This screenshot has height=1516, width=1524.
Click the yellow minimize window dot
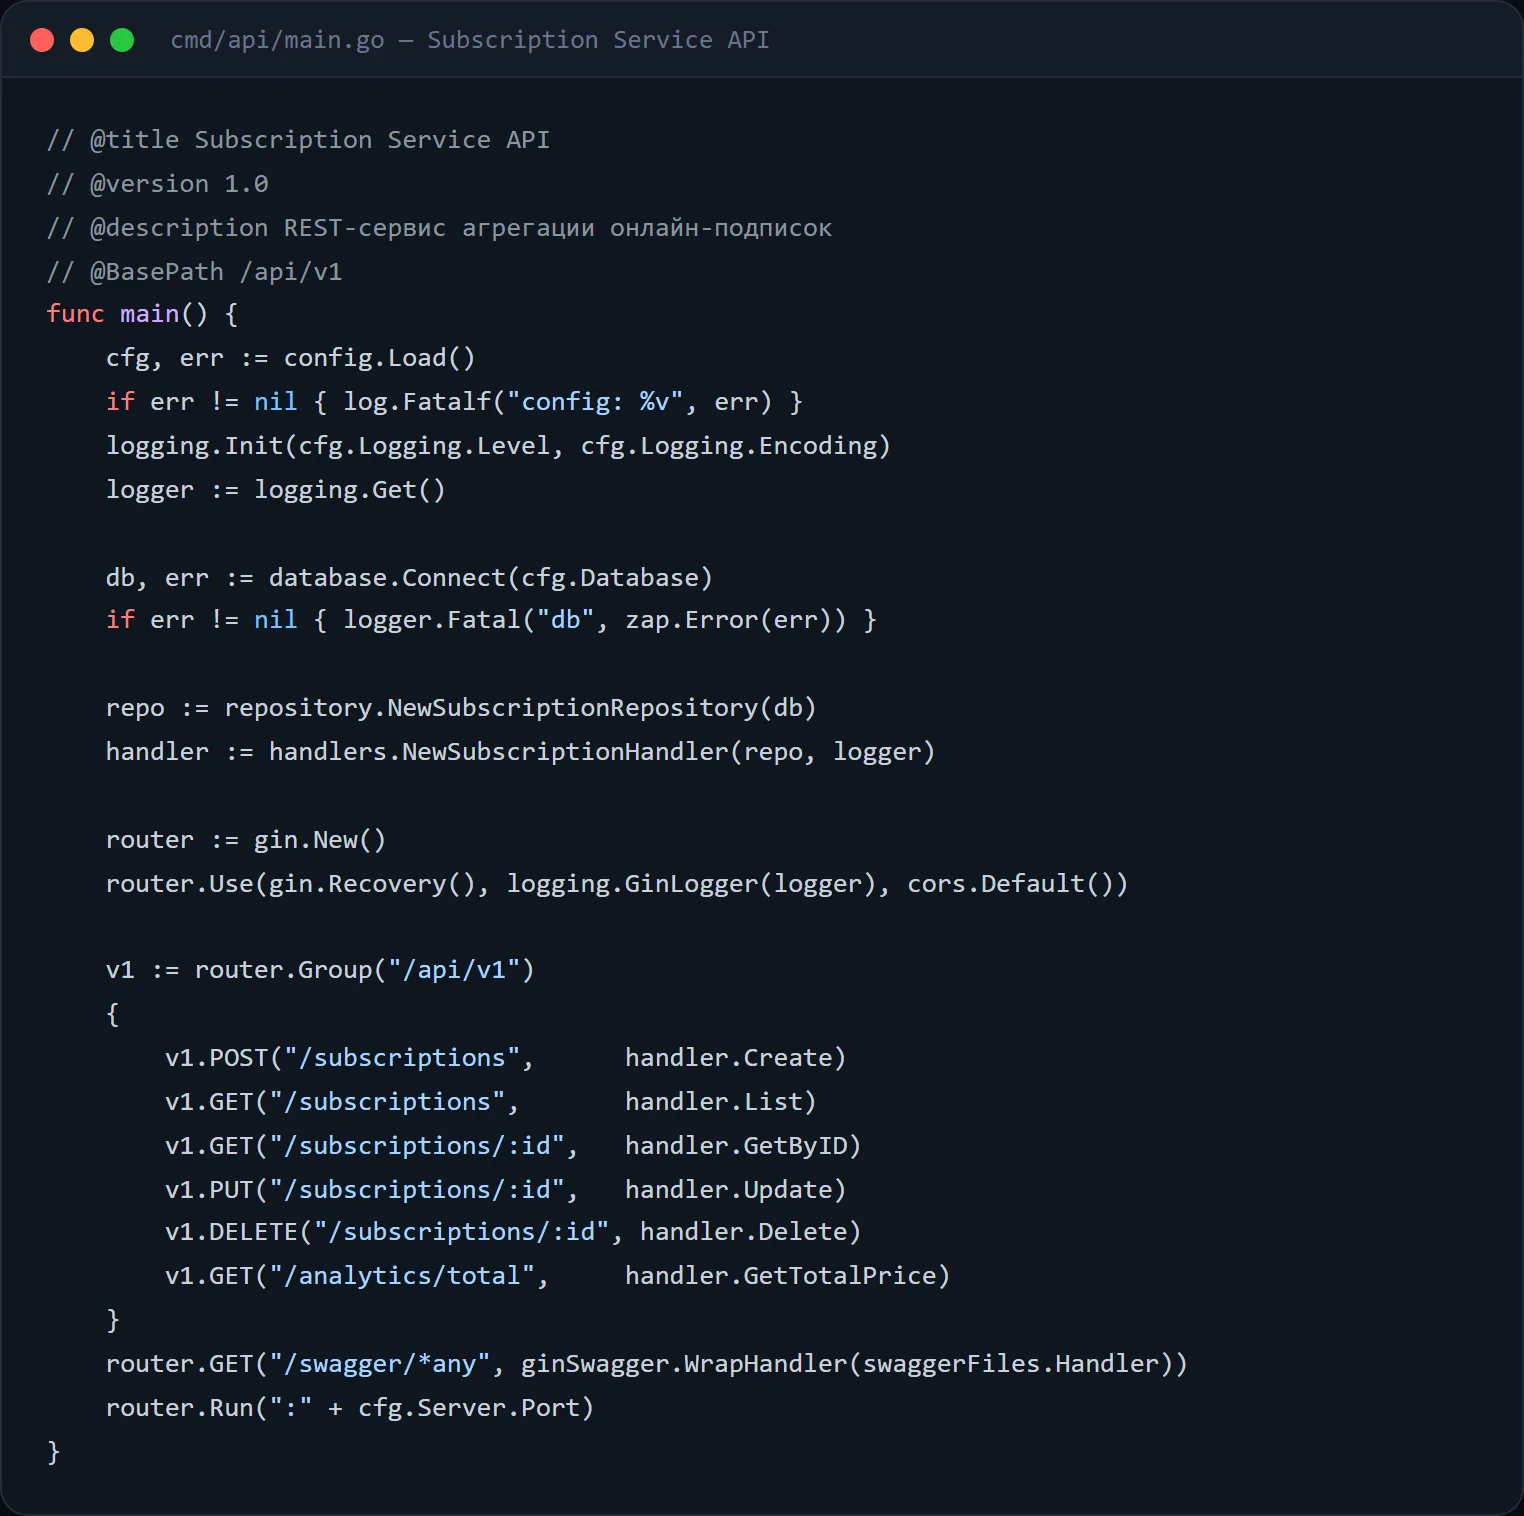click(x=82, y=40)
